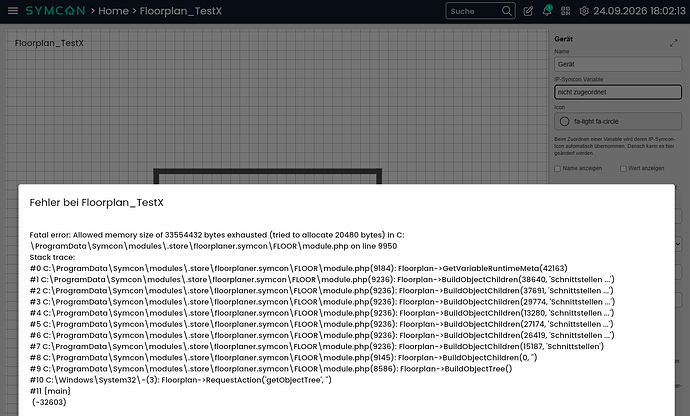This screenshot has width=690, height=416.
Task: Click stack line #1 BuildObjectChildren(38640
Action: point(322,280)
